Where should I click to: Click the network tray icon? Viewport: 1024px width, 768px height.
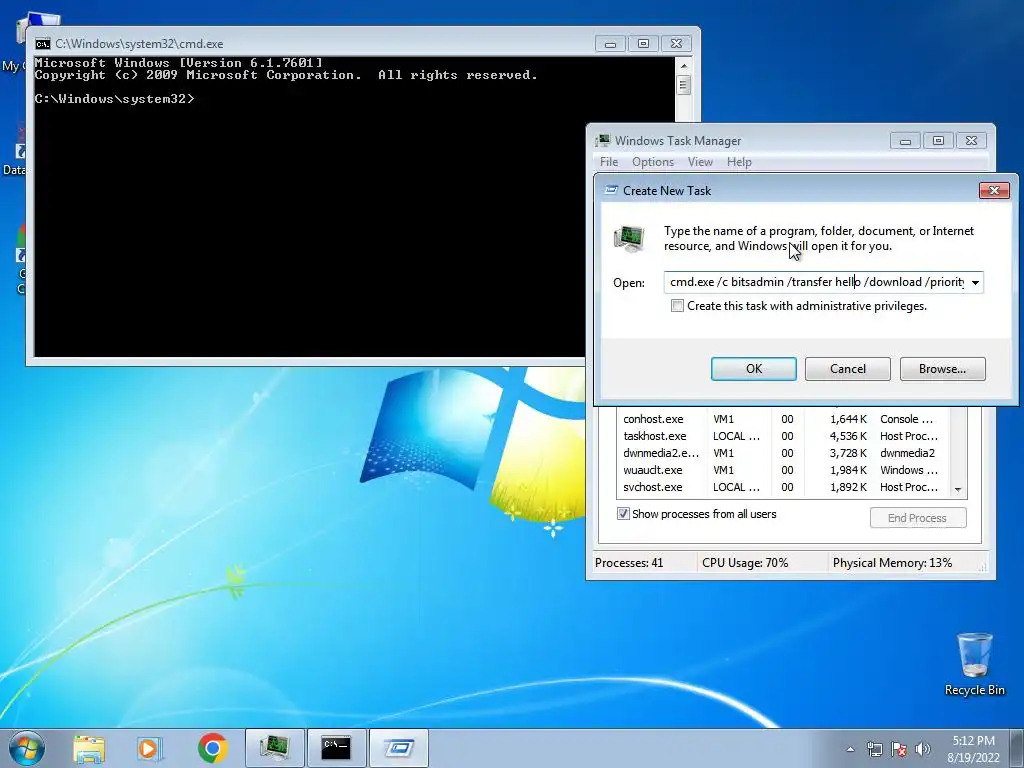point(874,749)
